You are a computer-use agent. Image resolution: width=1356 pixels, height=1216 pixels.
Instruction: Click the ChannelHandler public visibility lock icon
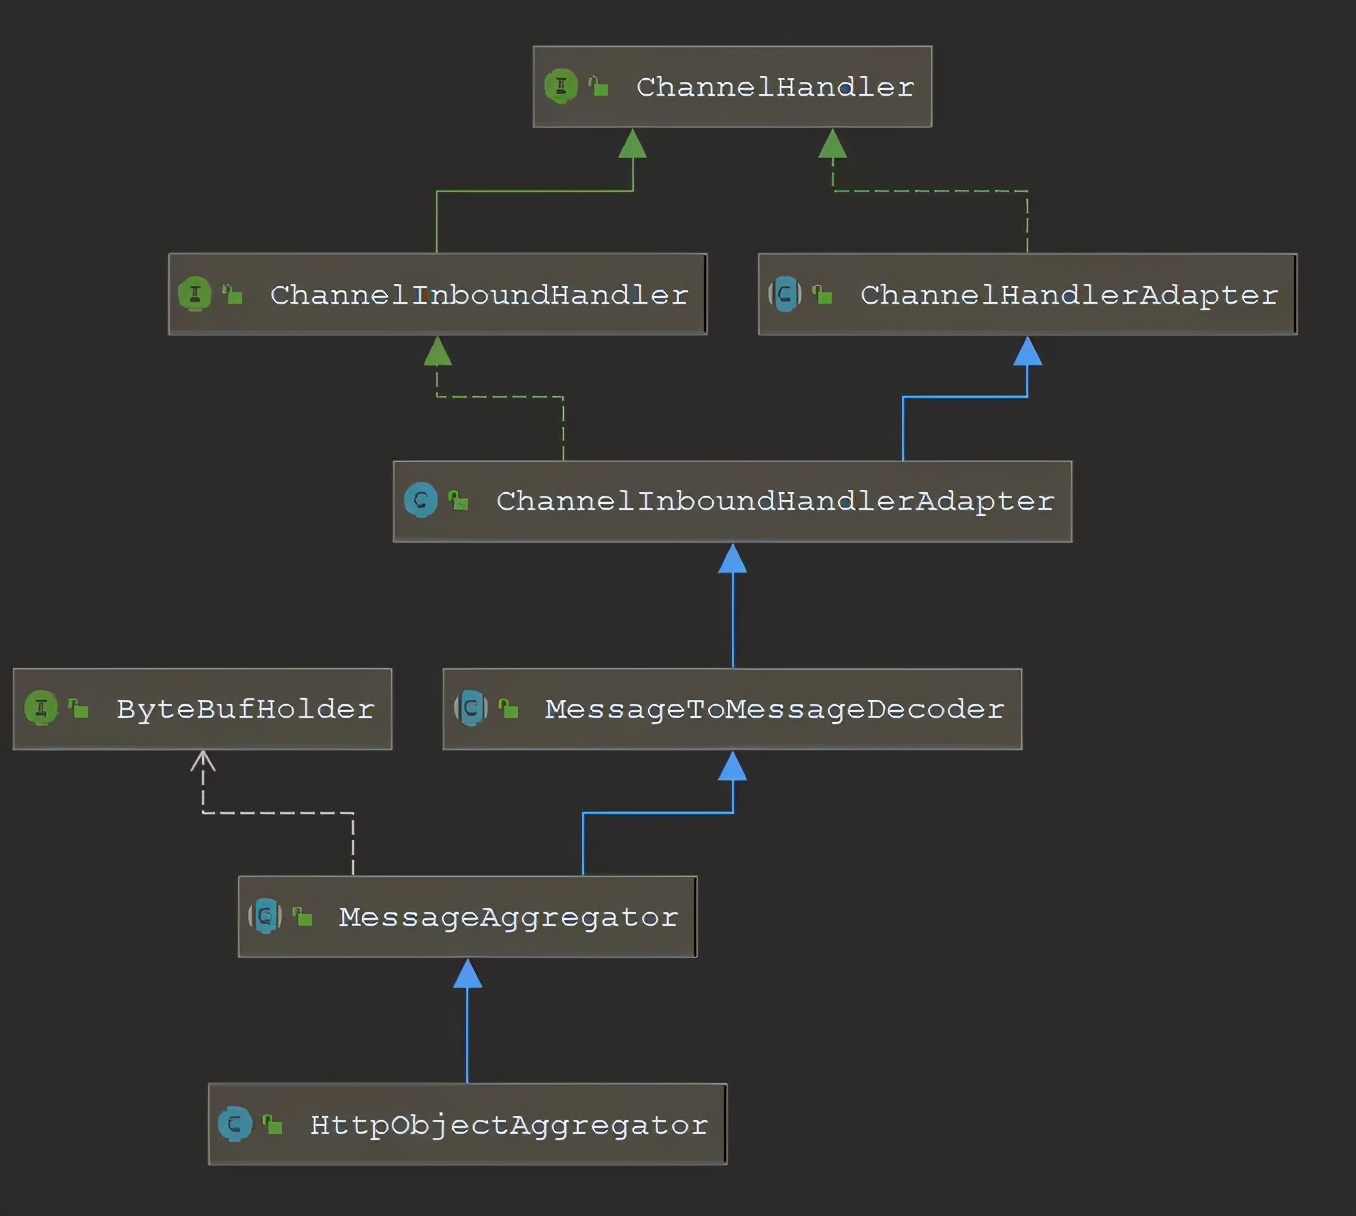coord(598,86)
